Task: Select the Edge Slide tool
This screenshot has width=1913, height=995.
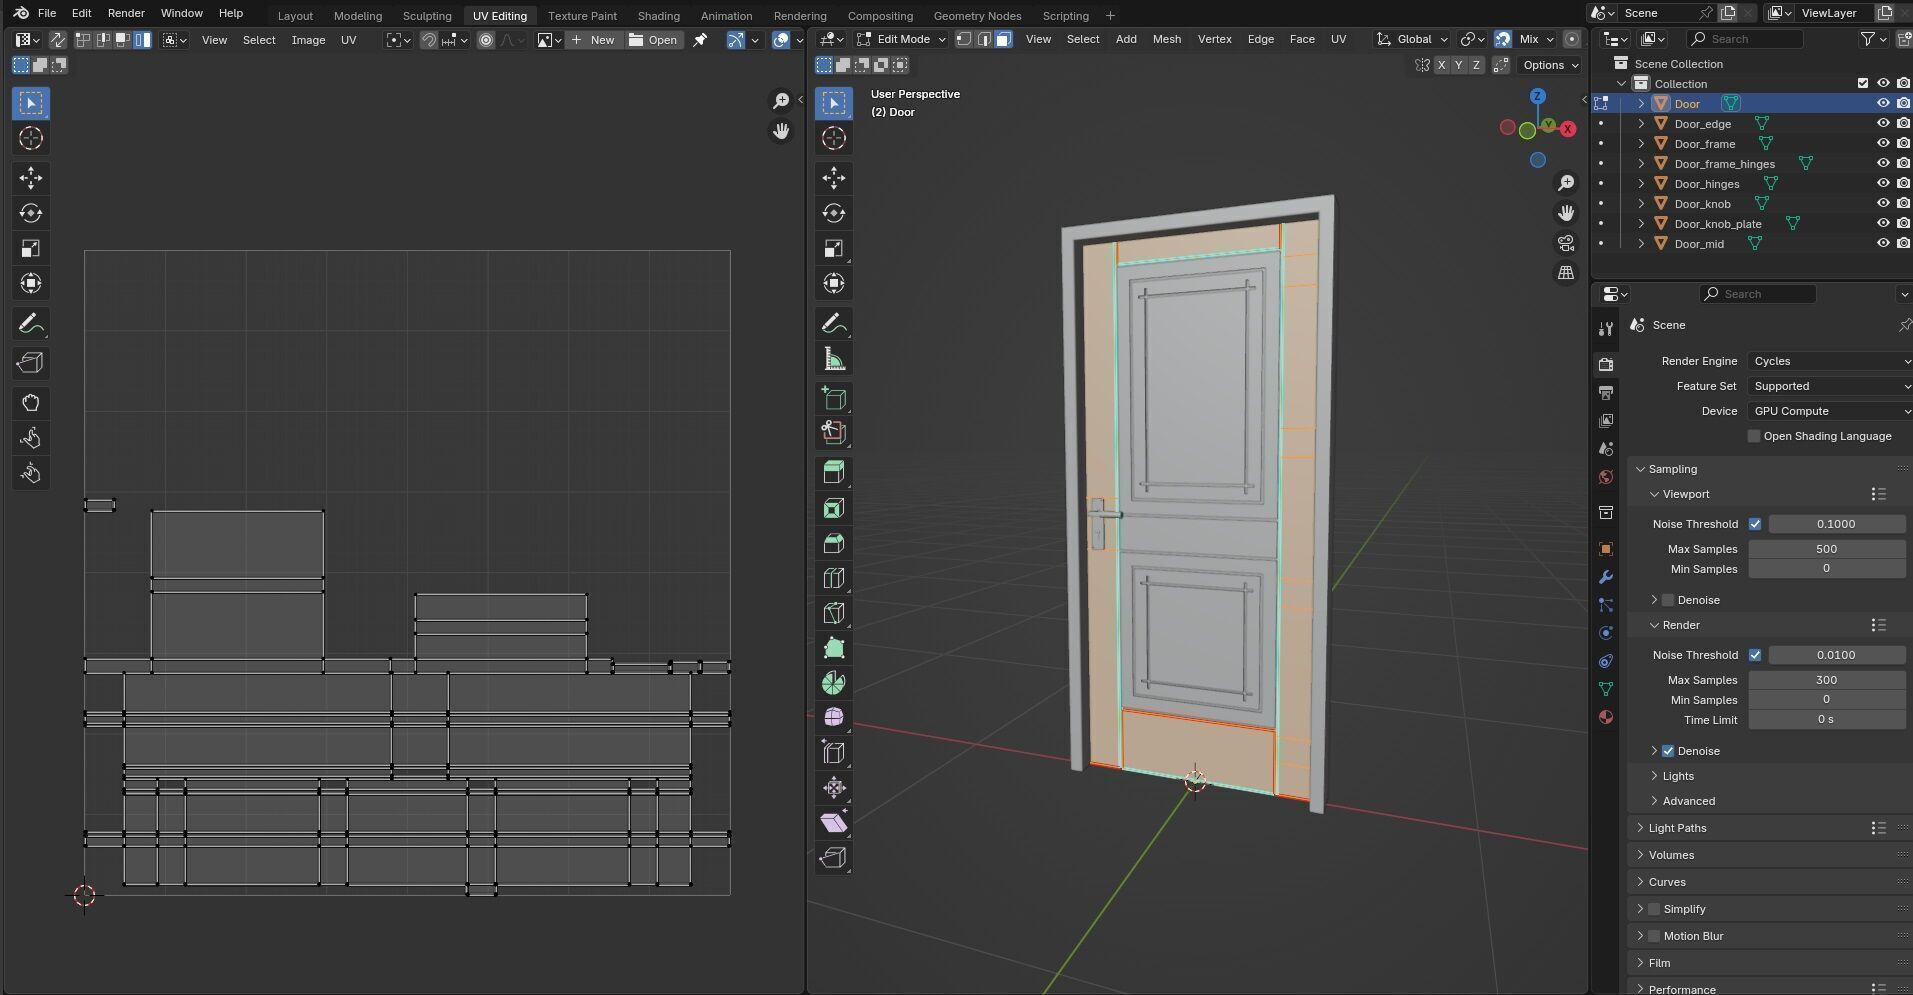Action: (834, 753)
